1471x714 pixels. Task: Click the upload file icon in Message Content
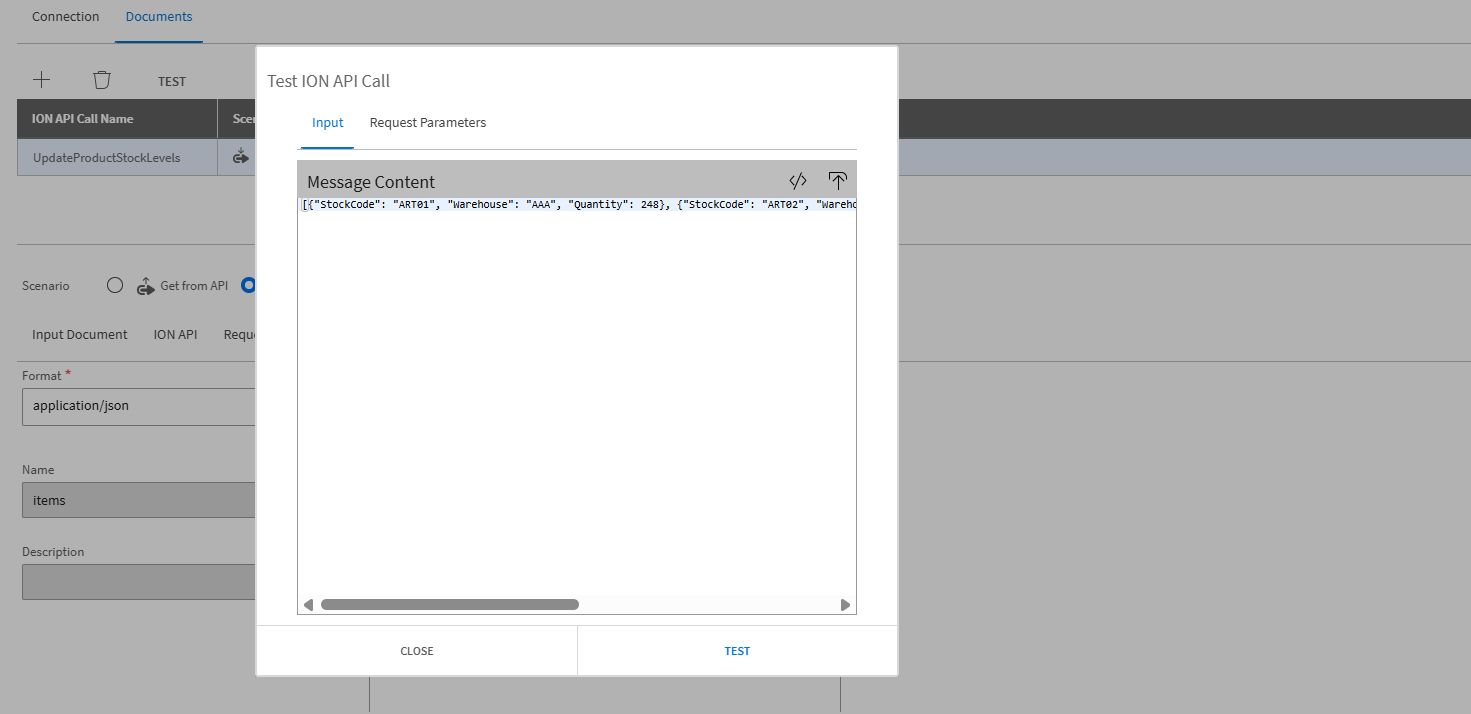(838, 181)
